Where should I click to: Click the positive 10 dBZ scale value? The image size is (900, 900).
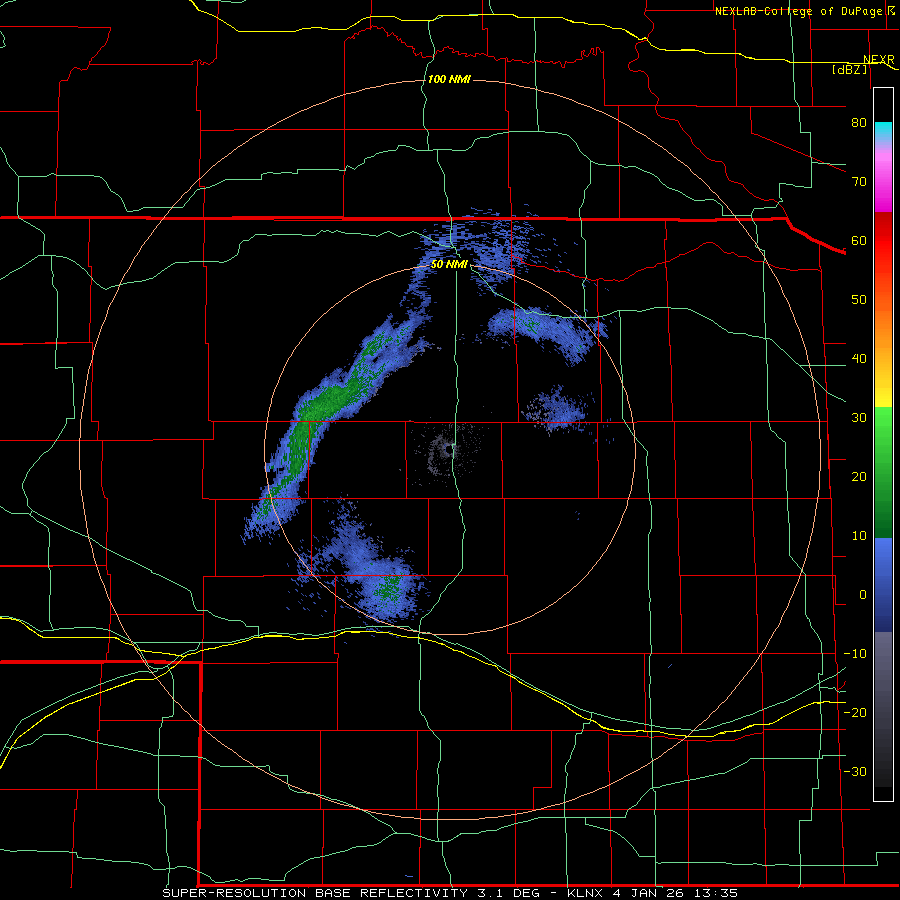click(859, 536)
